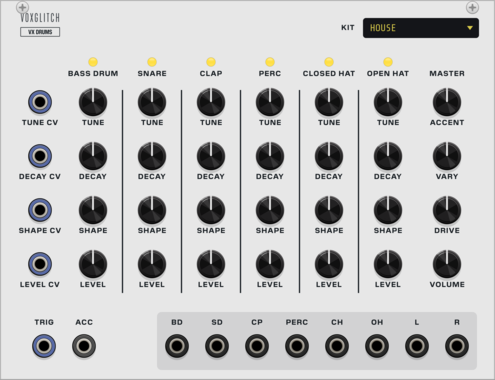Click the BD output jack
This screenshot has width=495, height=380.
pyautogui.click(x=177, y=346)
